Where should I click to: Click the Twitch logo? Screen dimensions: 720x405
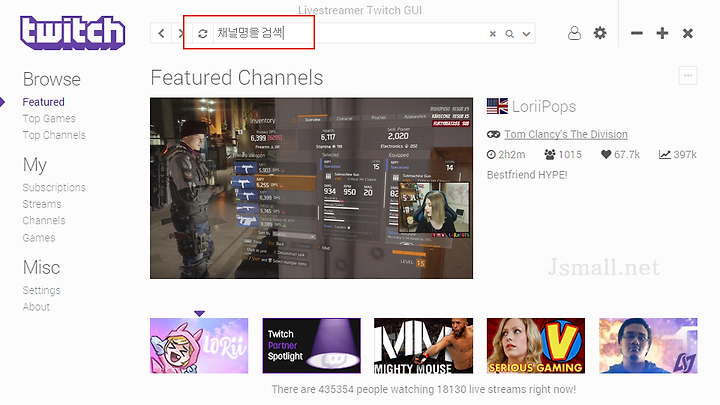[x=73, y=33]
